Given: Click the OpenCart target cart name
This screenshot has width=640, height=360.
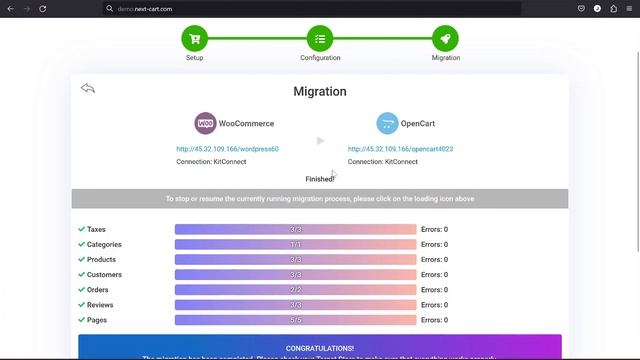Looking at the screenshot, I should click(418, 123).
